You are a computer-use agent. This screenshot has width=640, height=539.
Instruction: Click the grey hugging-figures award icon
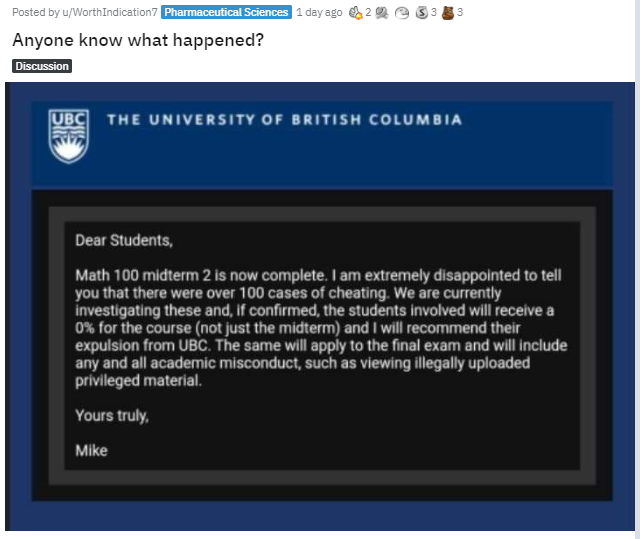click(382, 13)
